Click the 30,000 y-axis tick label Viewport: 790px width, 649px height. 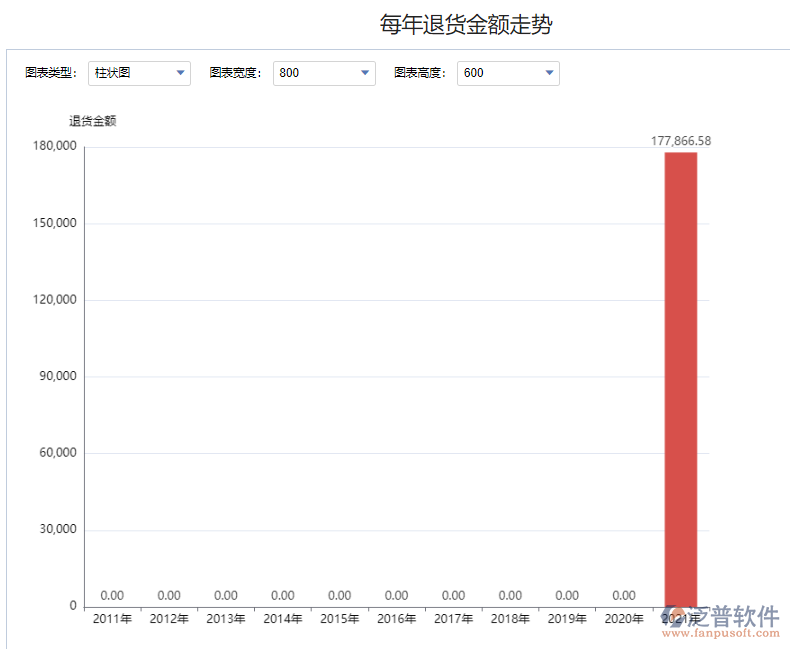[x=58, y=529]
